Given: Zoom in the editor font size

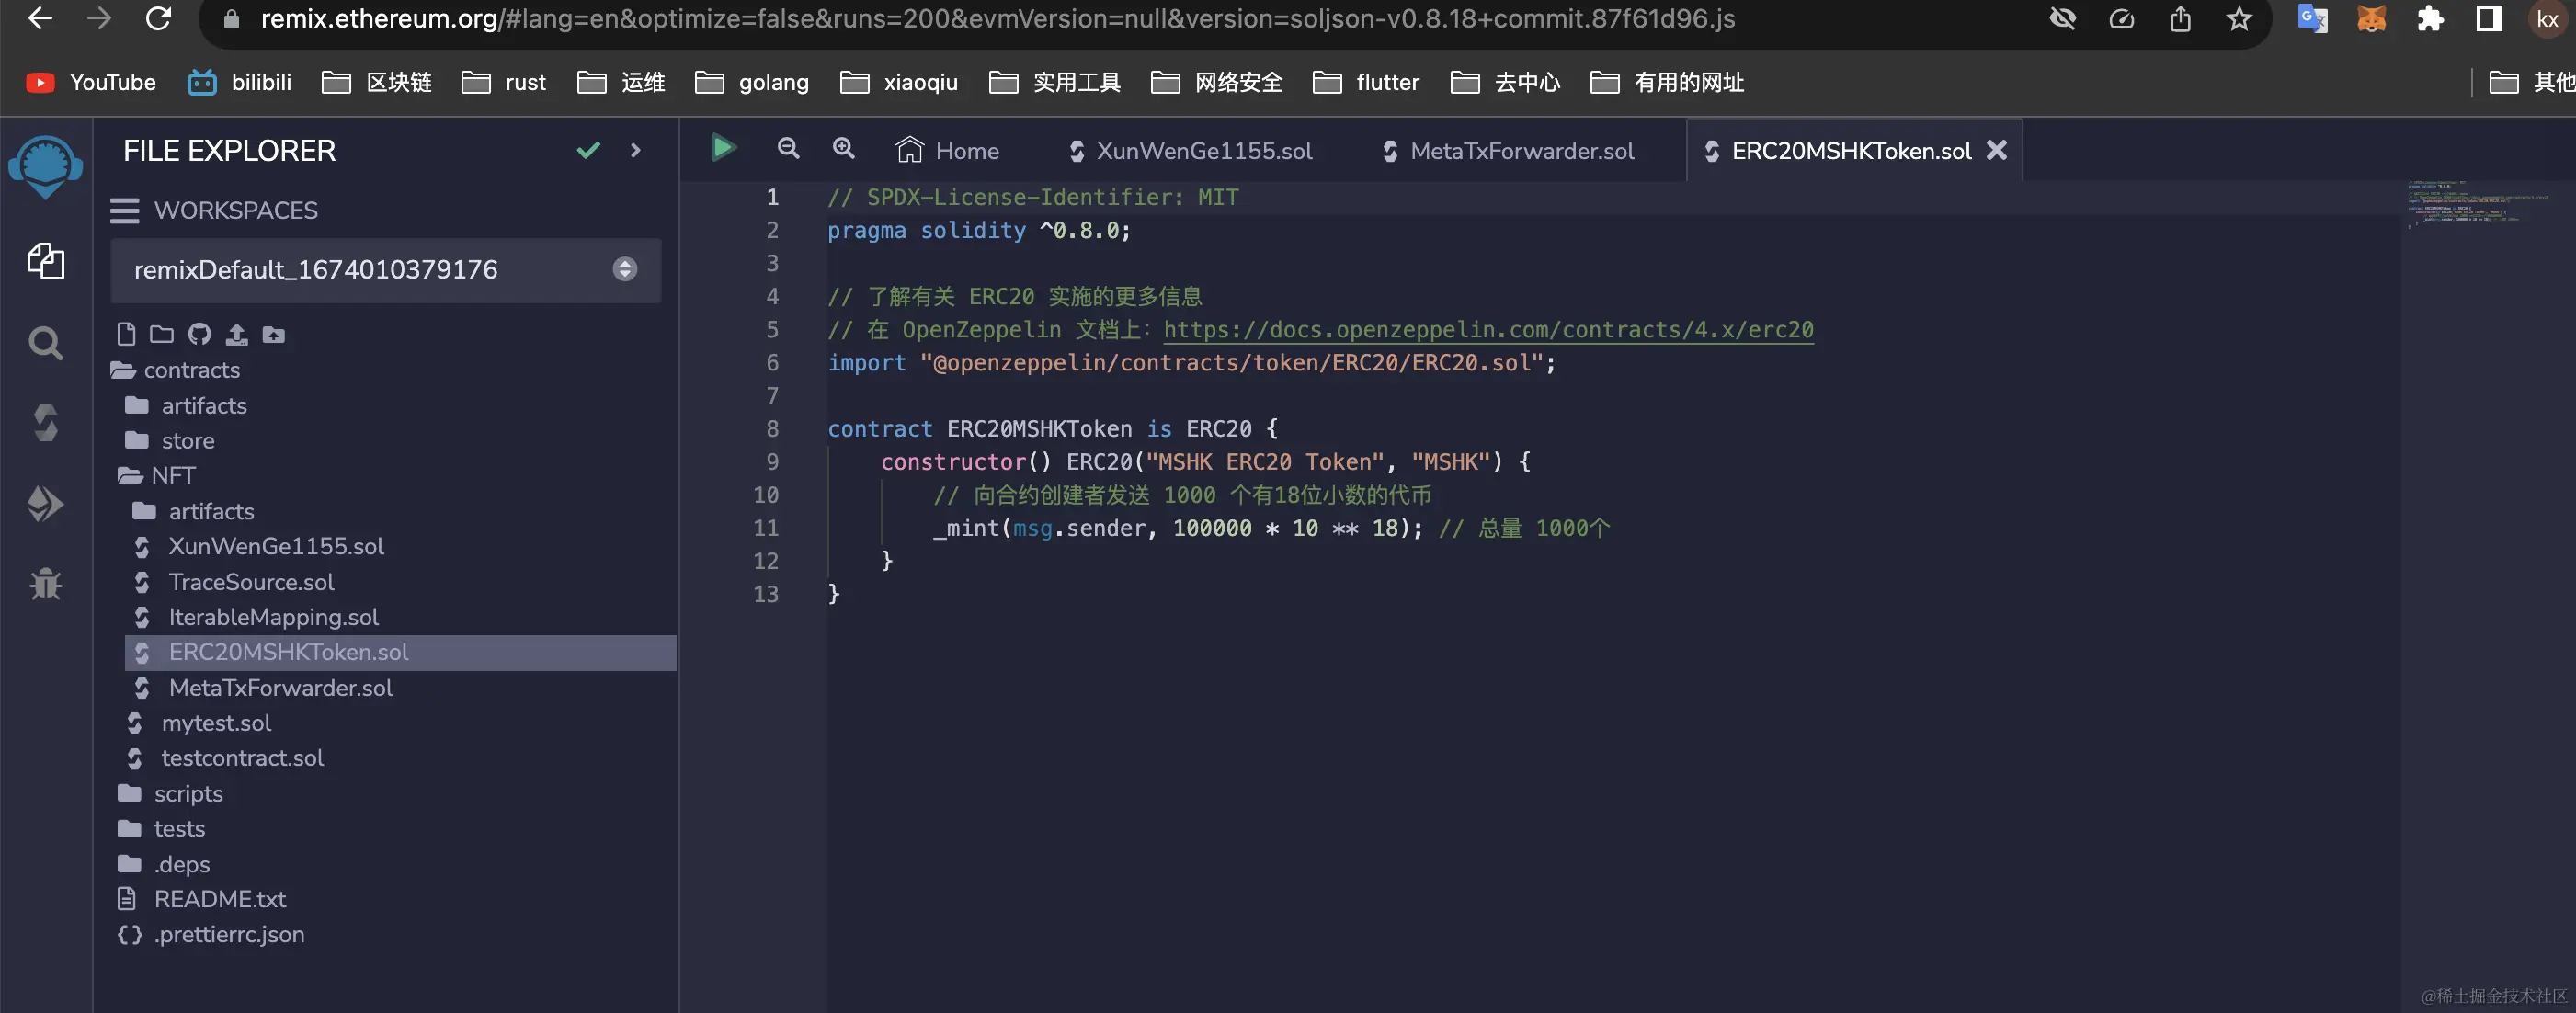Looking at the screenshot, I should 843,149.
